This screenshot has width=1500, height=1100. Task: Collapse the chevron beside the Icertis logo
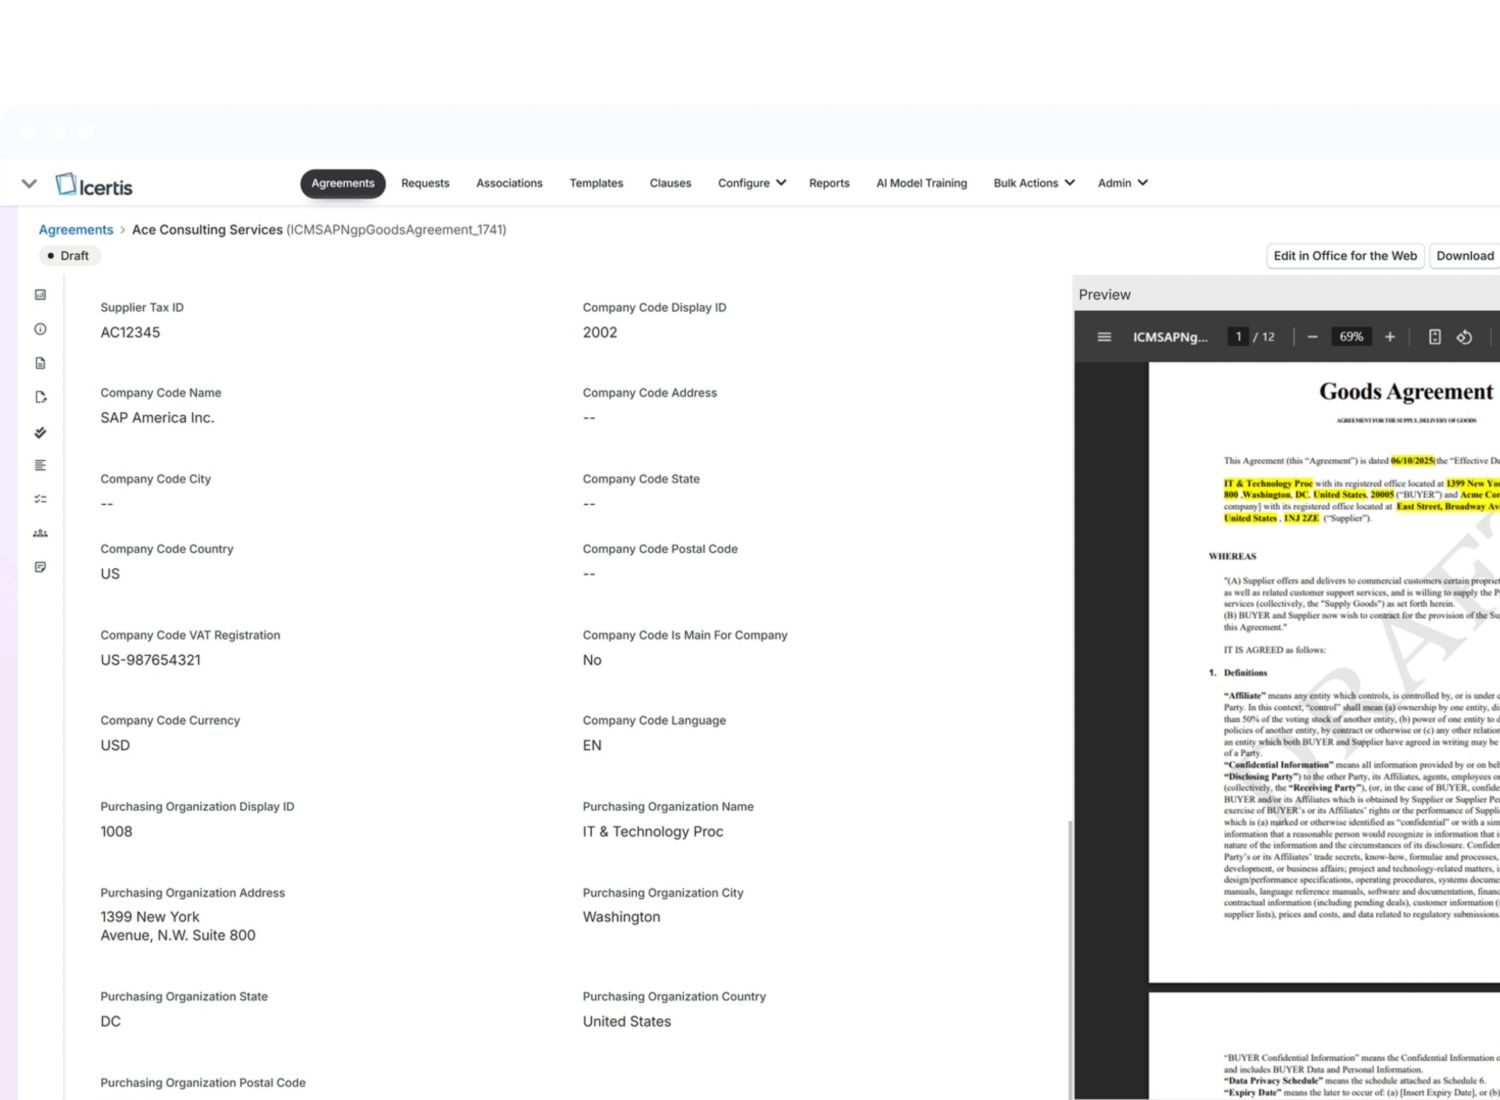click(29, 184)
